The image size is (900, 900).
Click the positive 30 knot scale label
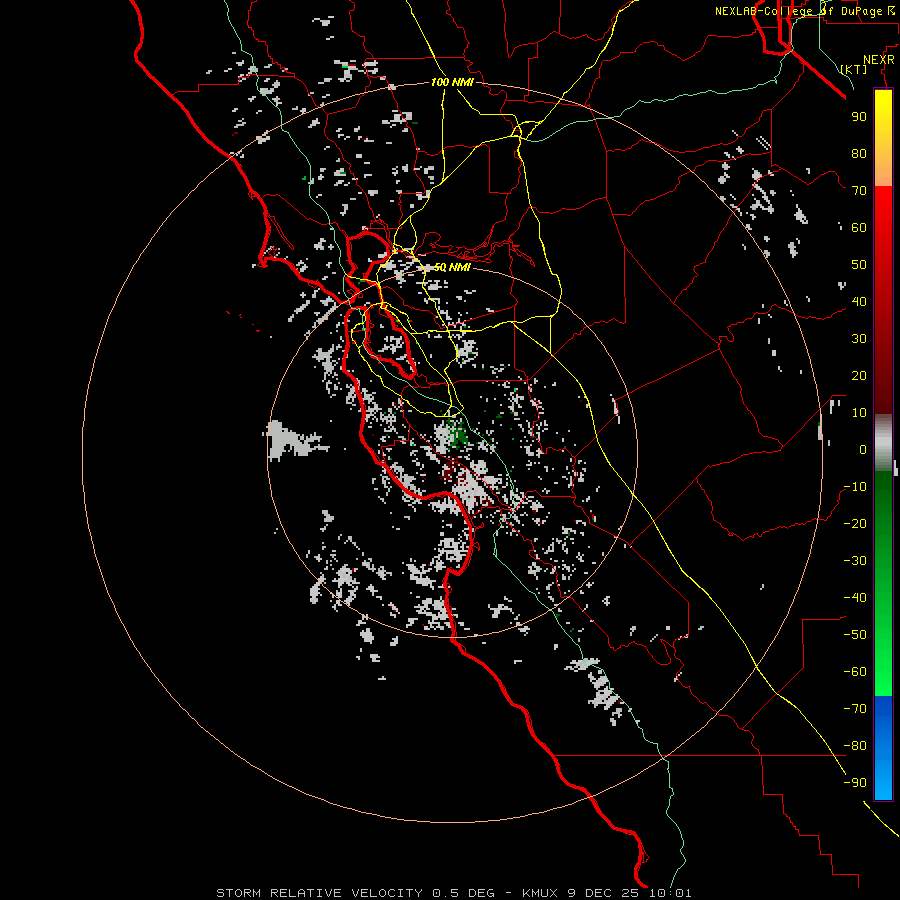(x=859, y=339)
